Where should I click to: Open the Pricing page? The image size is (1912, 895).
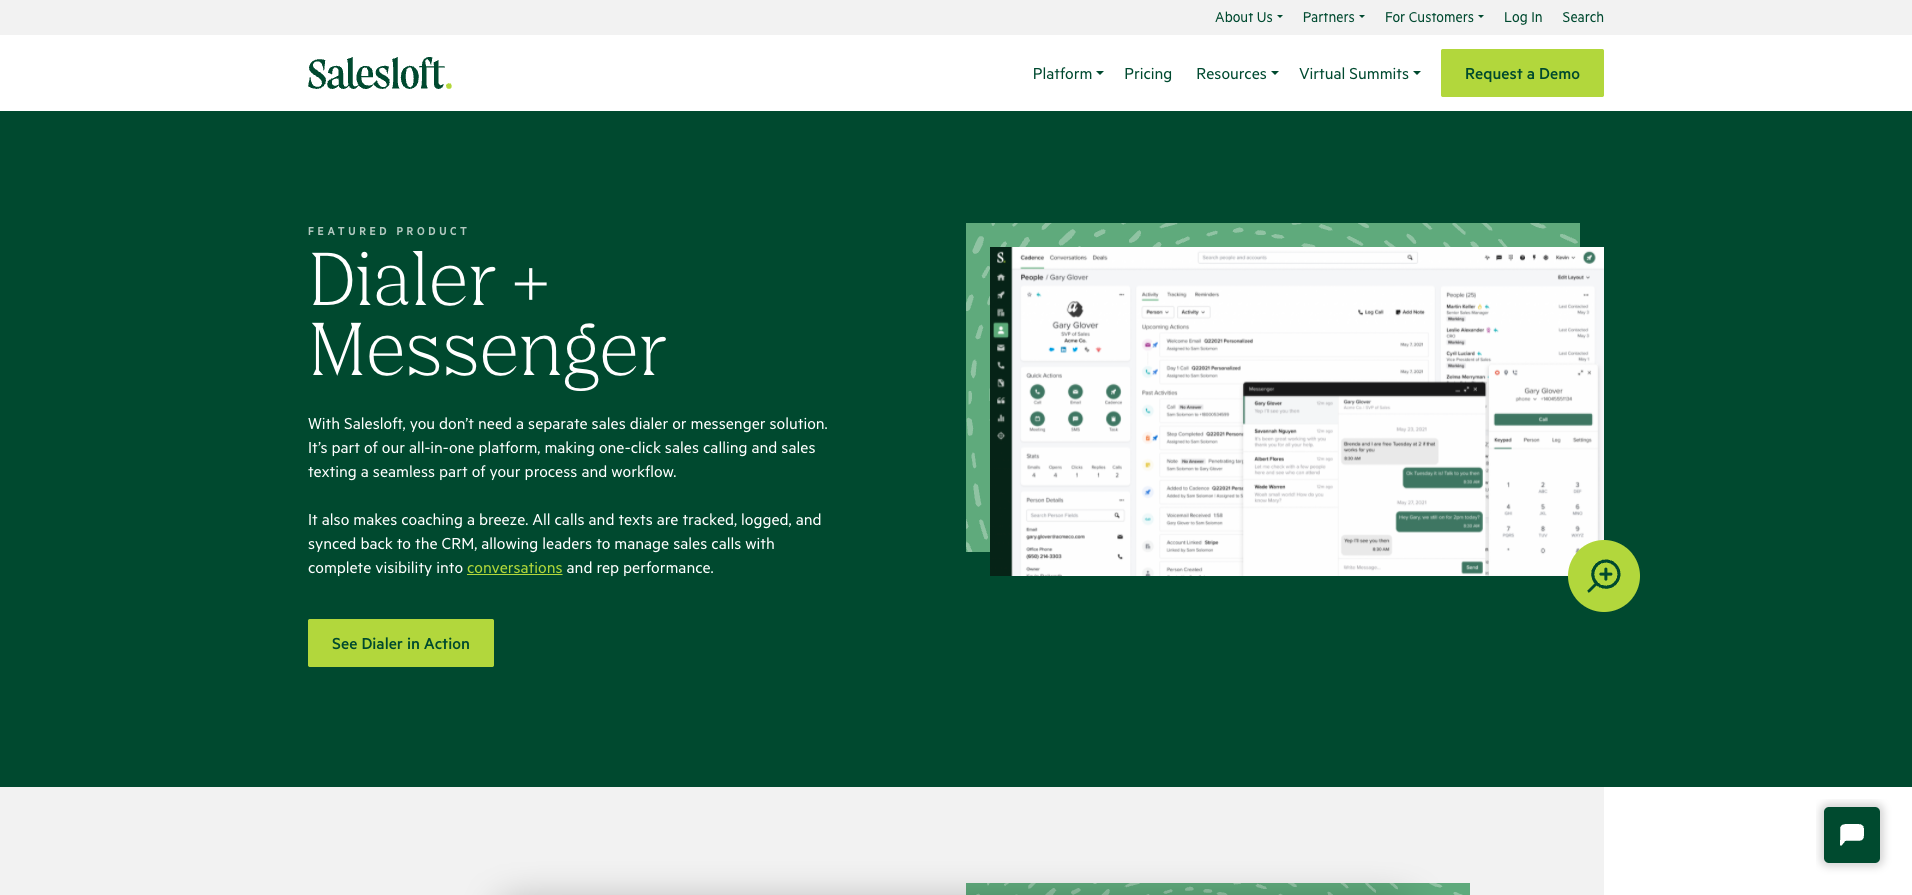point(1148,74)
